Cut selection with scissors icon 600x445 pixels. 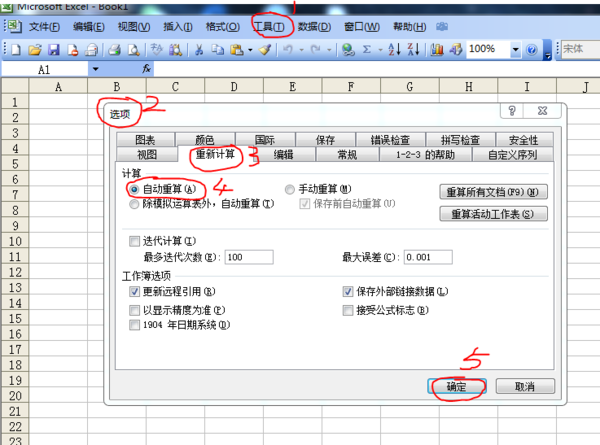click(x=199, y=49)
